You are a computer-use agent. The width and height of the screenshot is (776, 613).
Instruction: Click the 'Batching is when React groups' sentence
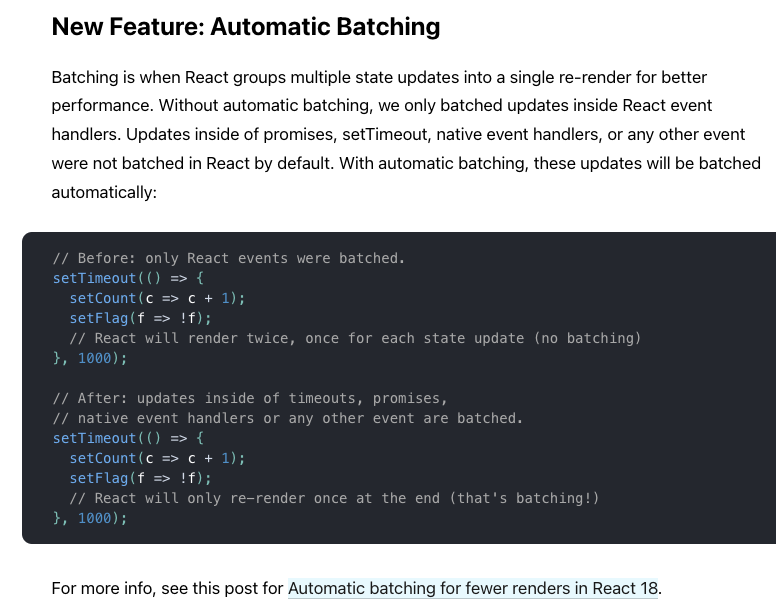pyautogui.click(x=379, y=77)
